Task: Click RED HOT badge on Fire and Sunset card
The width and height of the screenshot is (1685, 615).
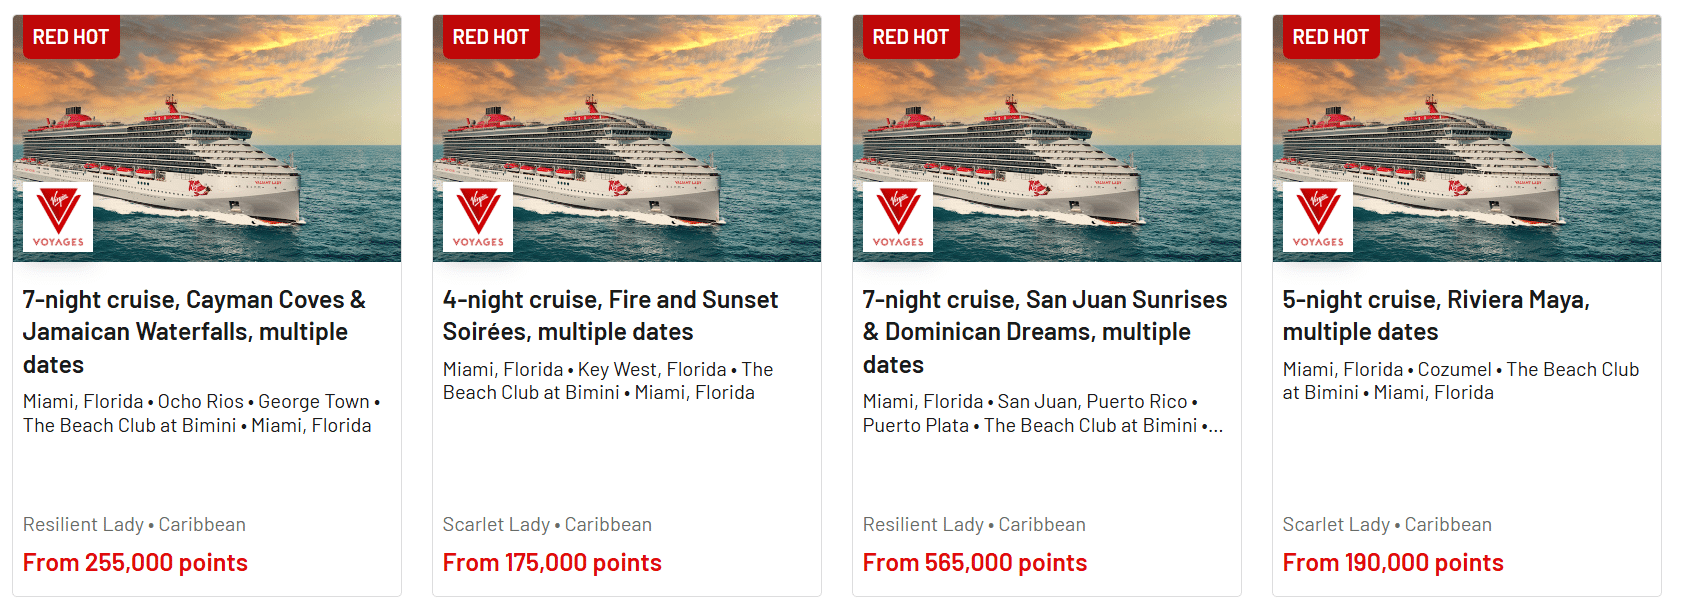Action: (491, 37)
